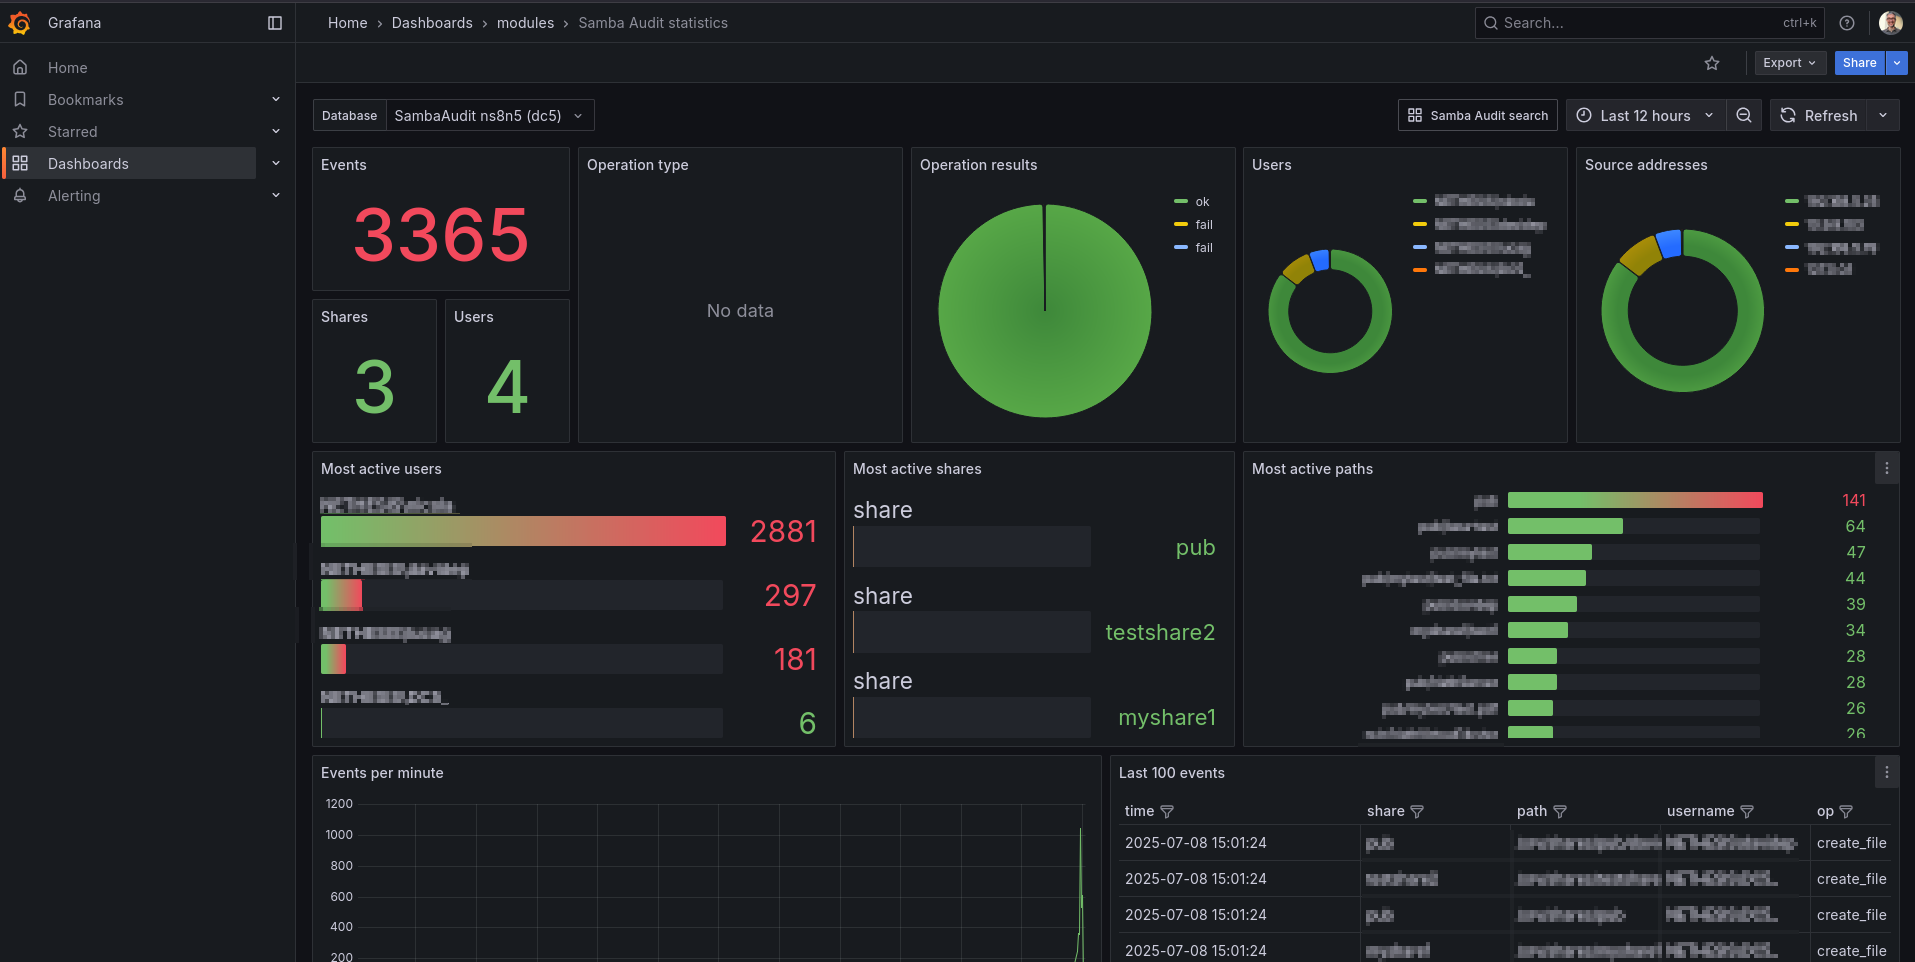Expand the Alerting section

tap(276, 196)
